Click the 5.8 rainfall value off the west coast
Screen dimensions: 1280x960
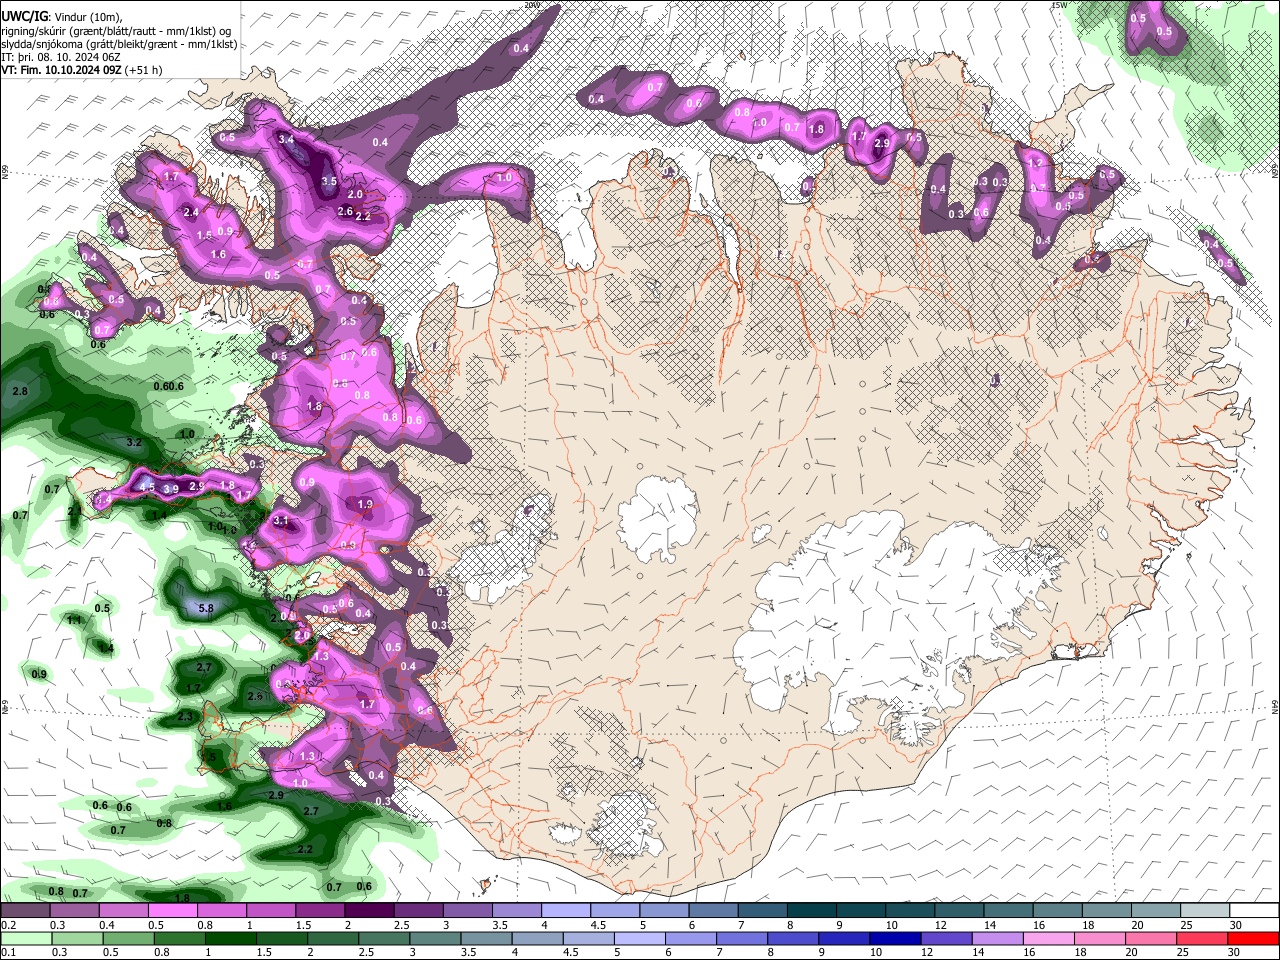pos(207,608)
